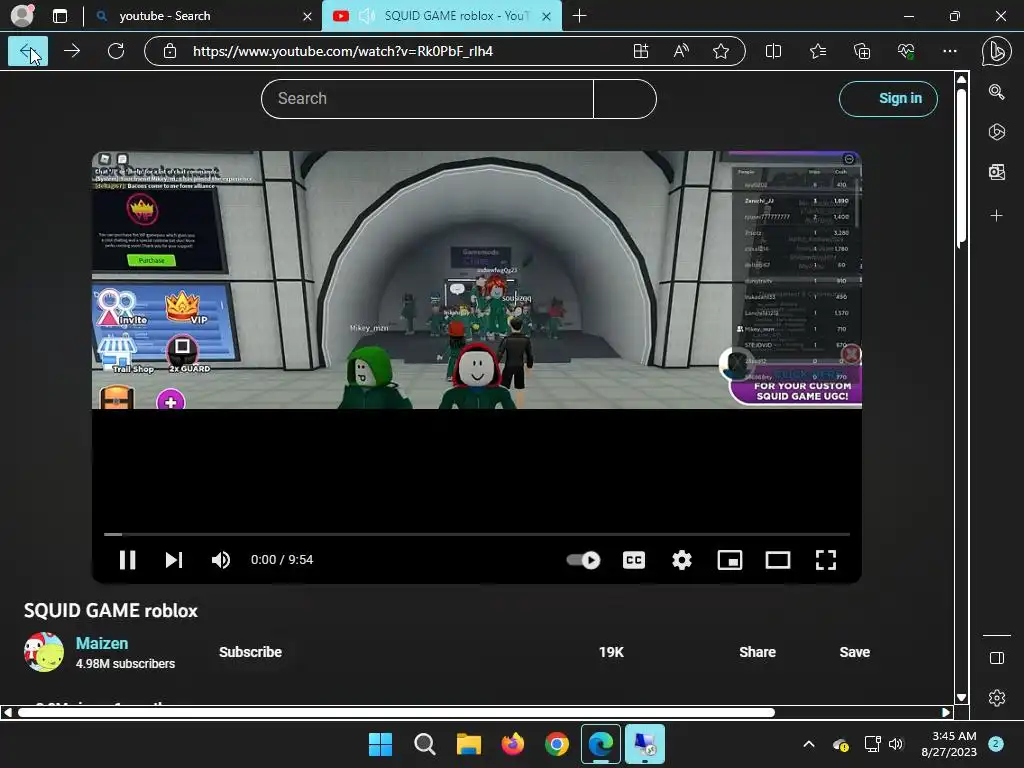
Task: Mute the video volume speaker
Action: (221, 560)
